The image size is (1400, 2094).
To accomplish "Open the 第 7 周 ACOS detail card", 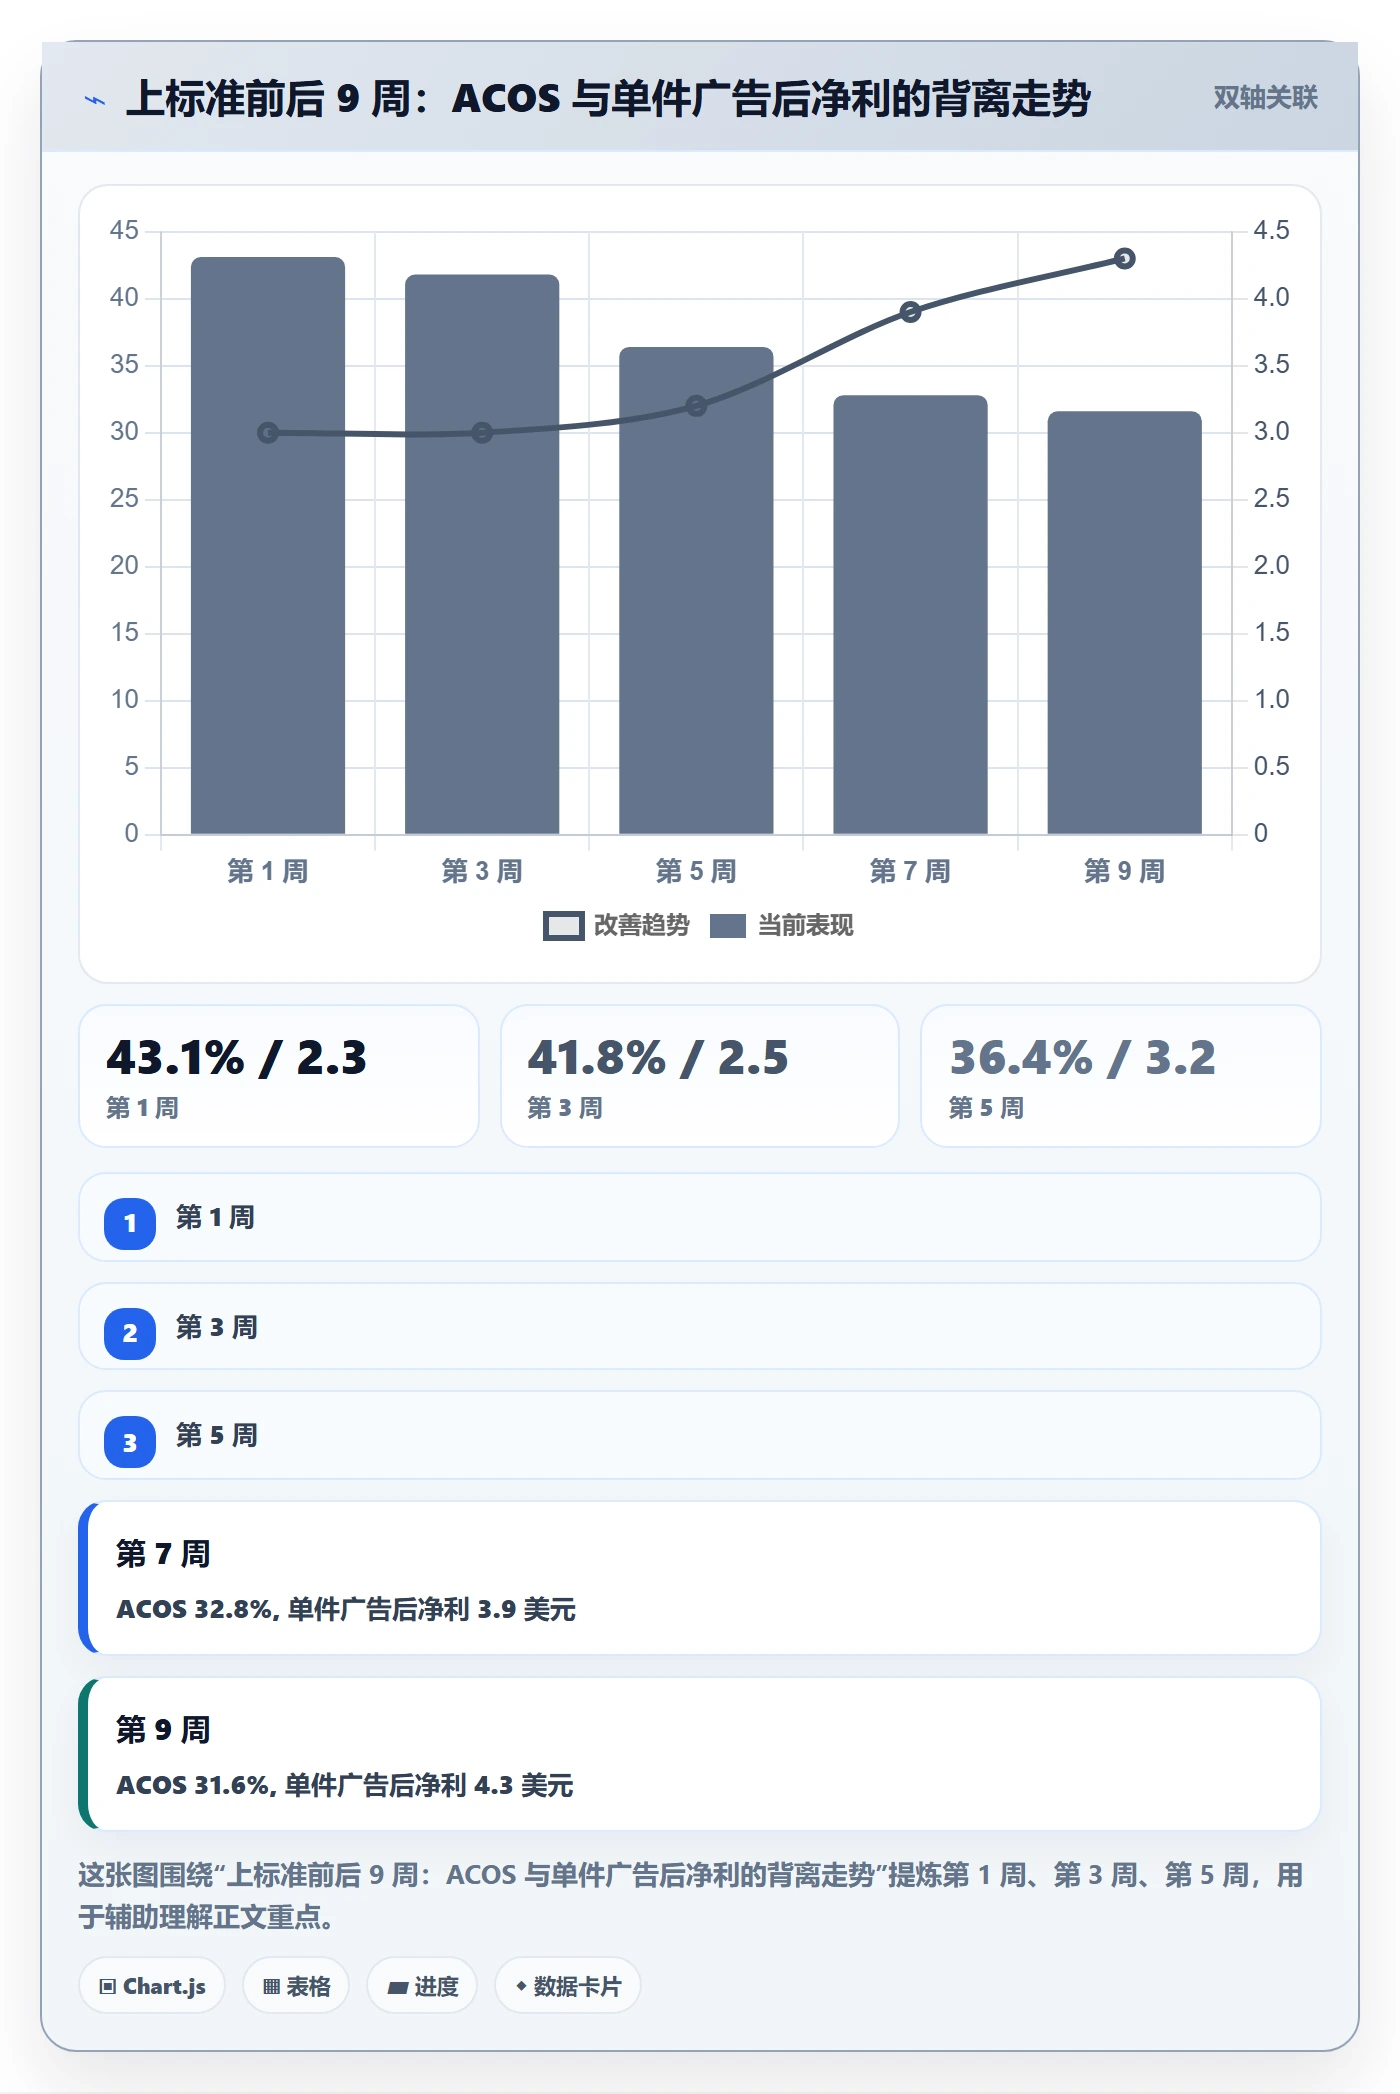I will click(700, 1578).
